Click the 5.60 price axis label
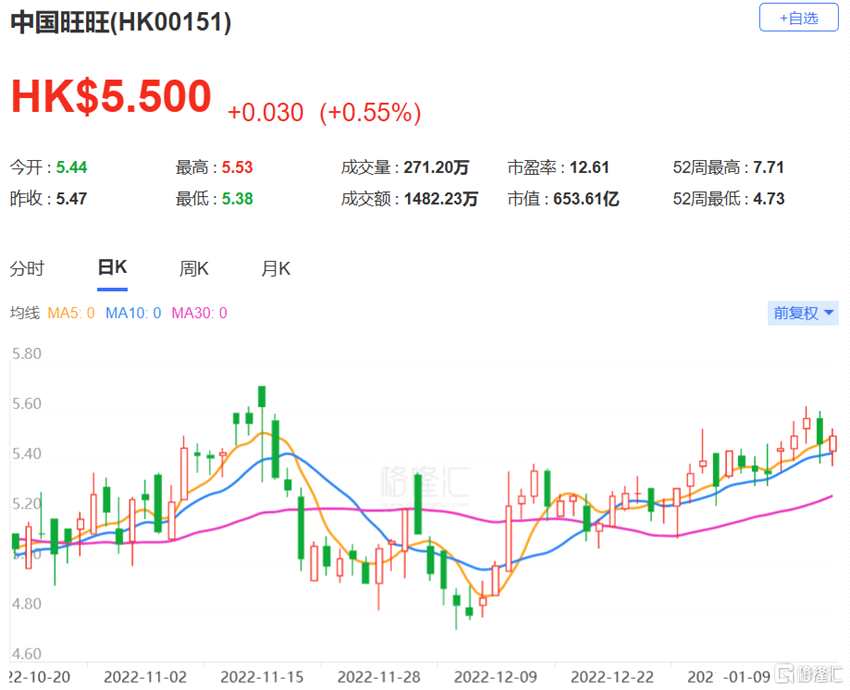The height and width of the screenshot is (690, 850). tap(27, 403)
